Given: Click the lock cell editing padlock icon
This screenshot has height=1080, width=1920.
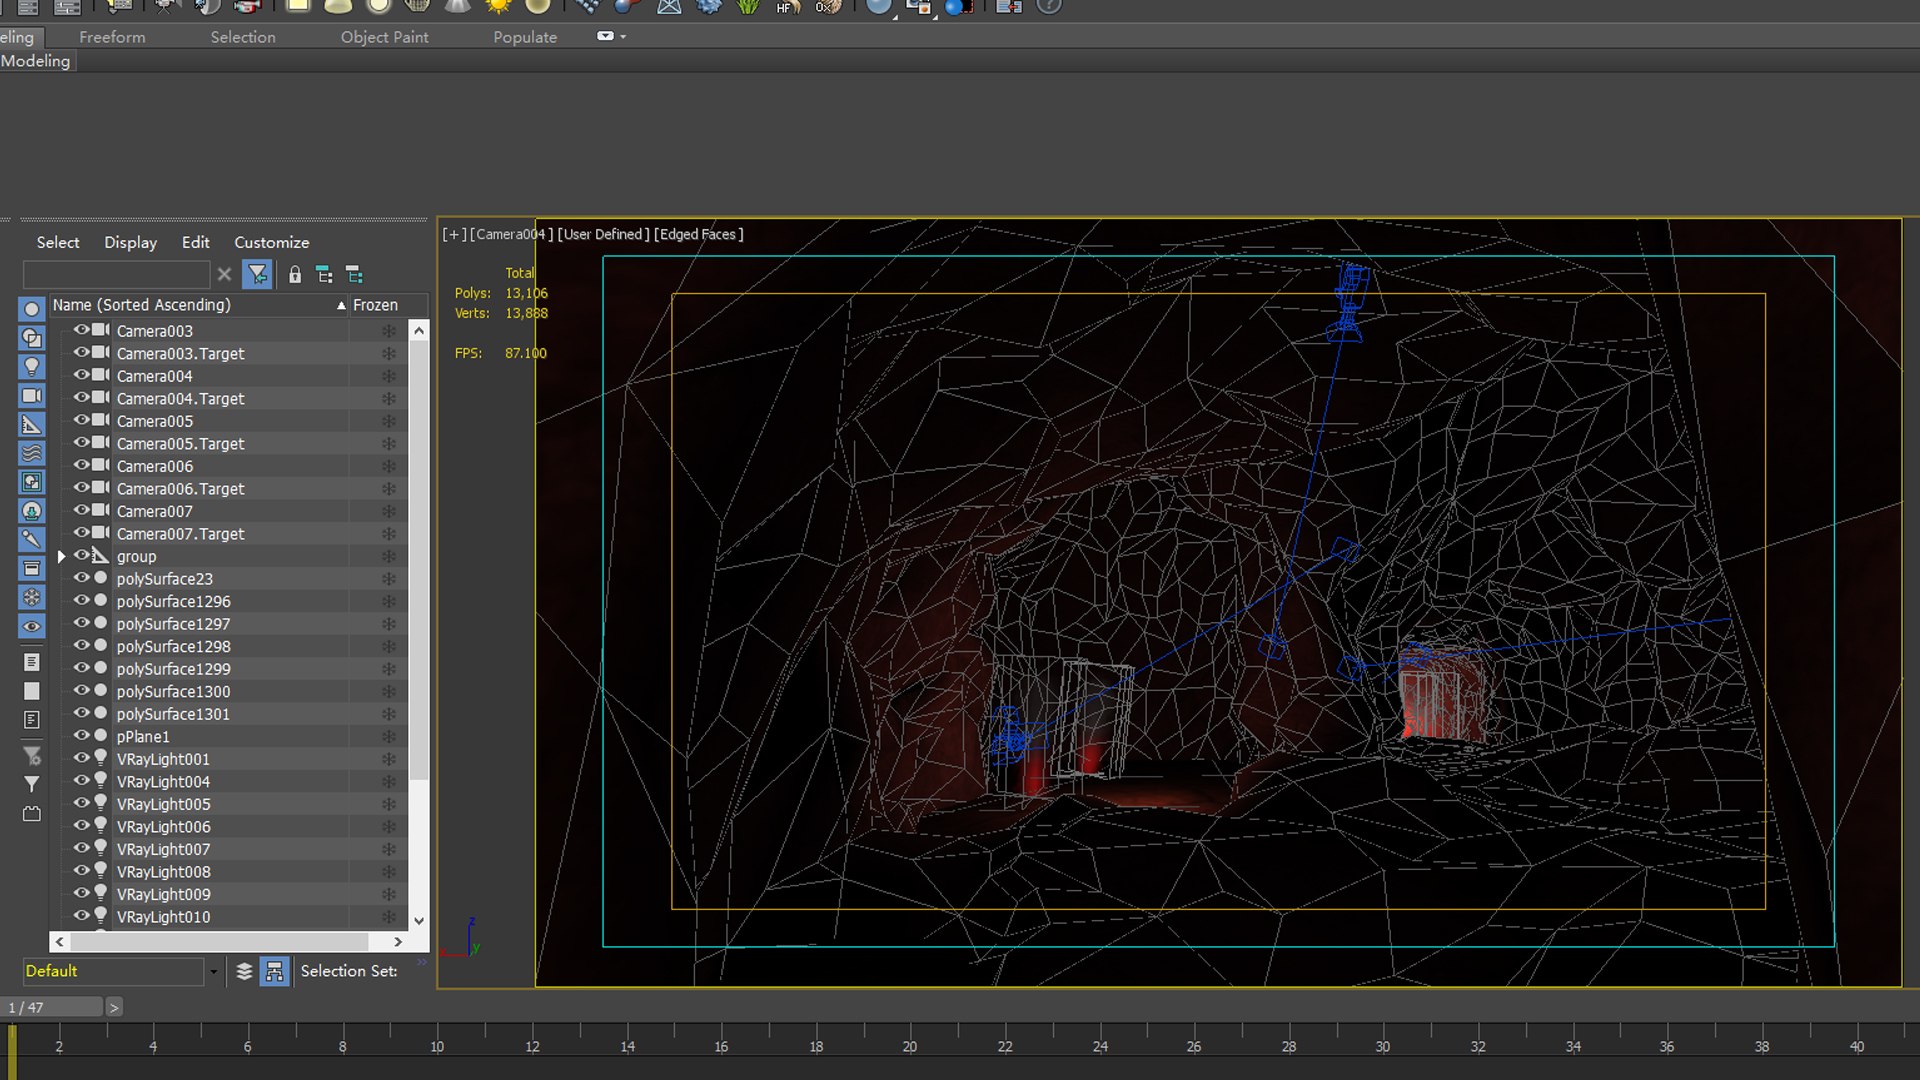Looking at the screenshot, I should coord(295,274).
